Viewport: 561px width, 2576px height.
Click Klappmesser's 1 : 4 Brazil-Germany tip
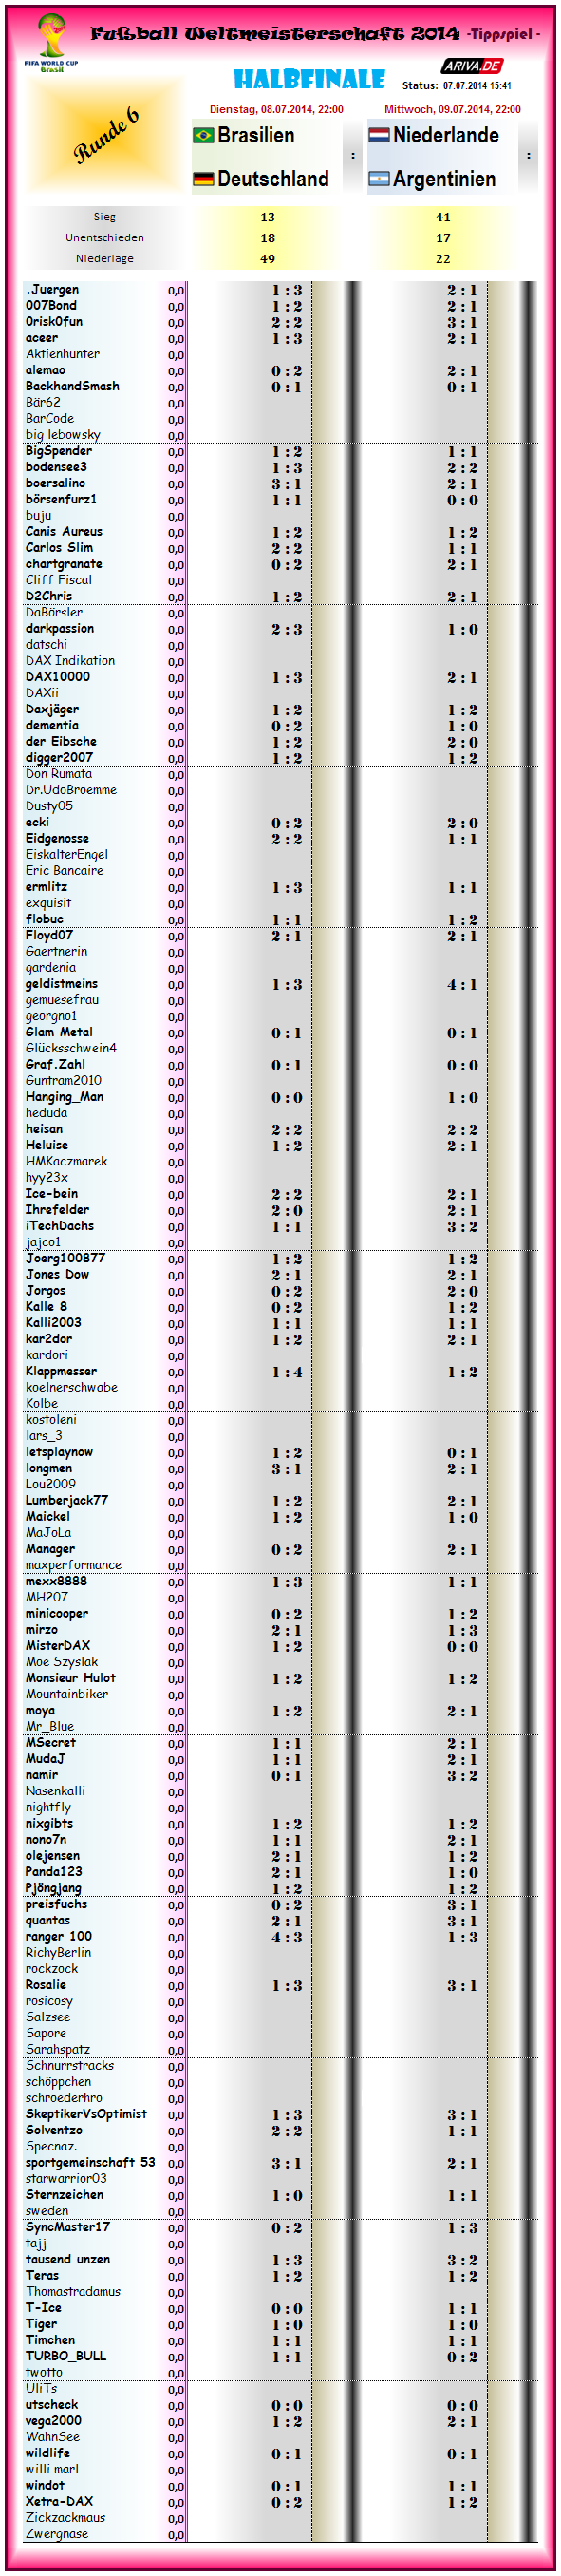pos(287,1372)
